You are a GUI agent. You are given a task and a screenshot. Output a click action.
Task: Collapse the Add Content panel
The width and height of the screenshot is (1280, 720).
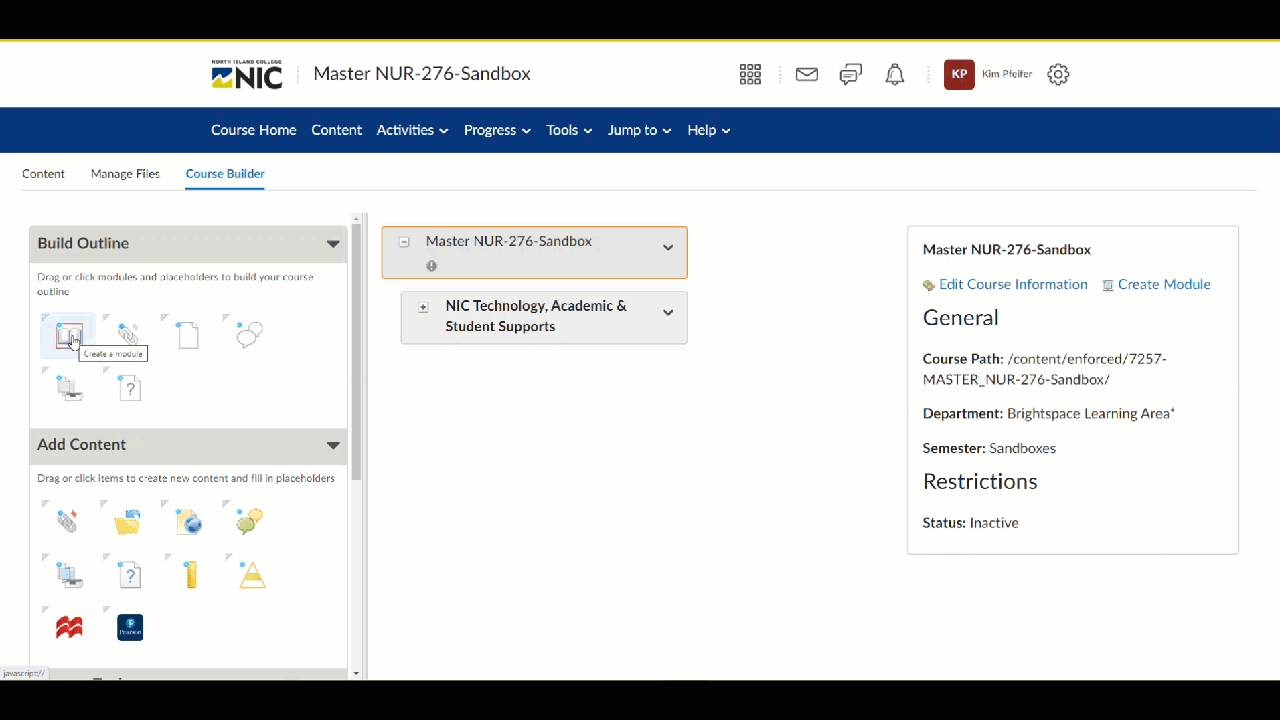[333, 445]
